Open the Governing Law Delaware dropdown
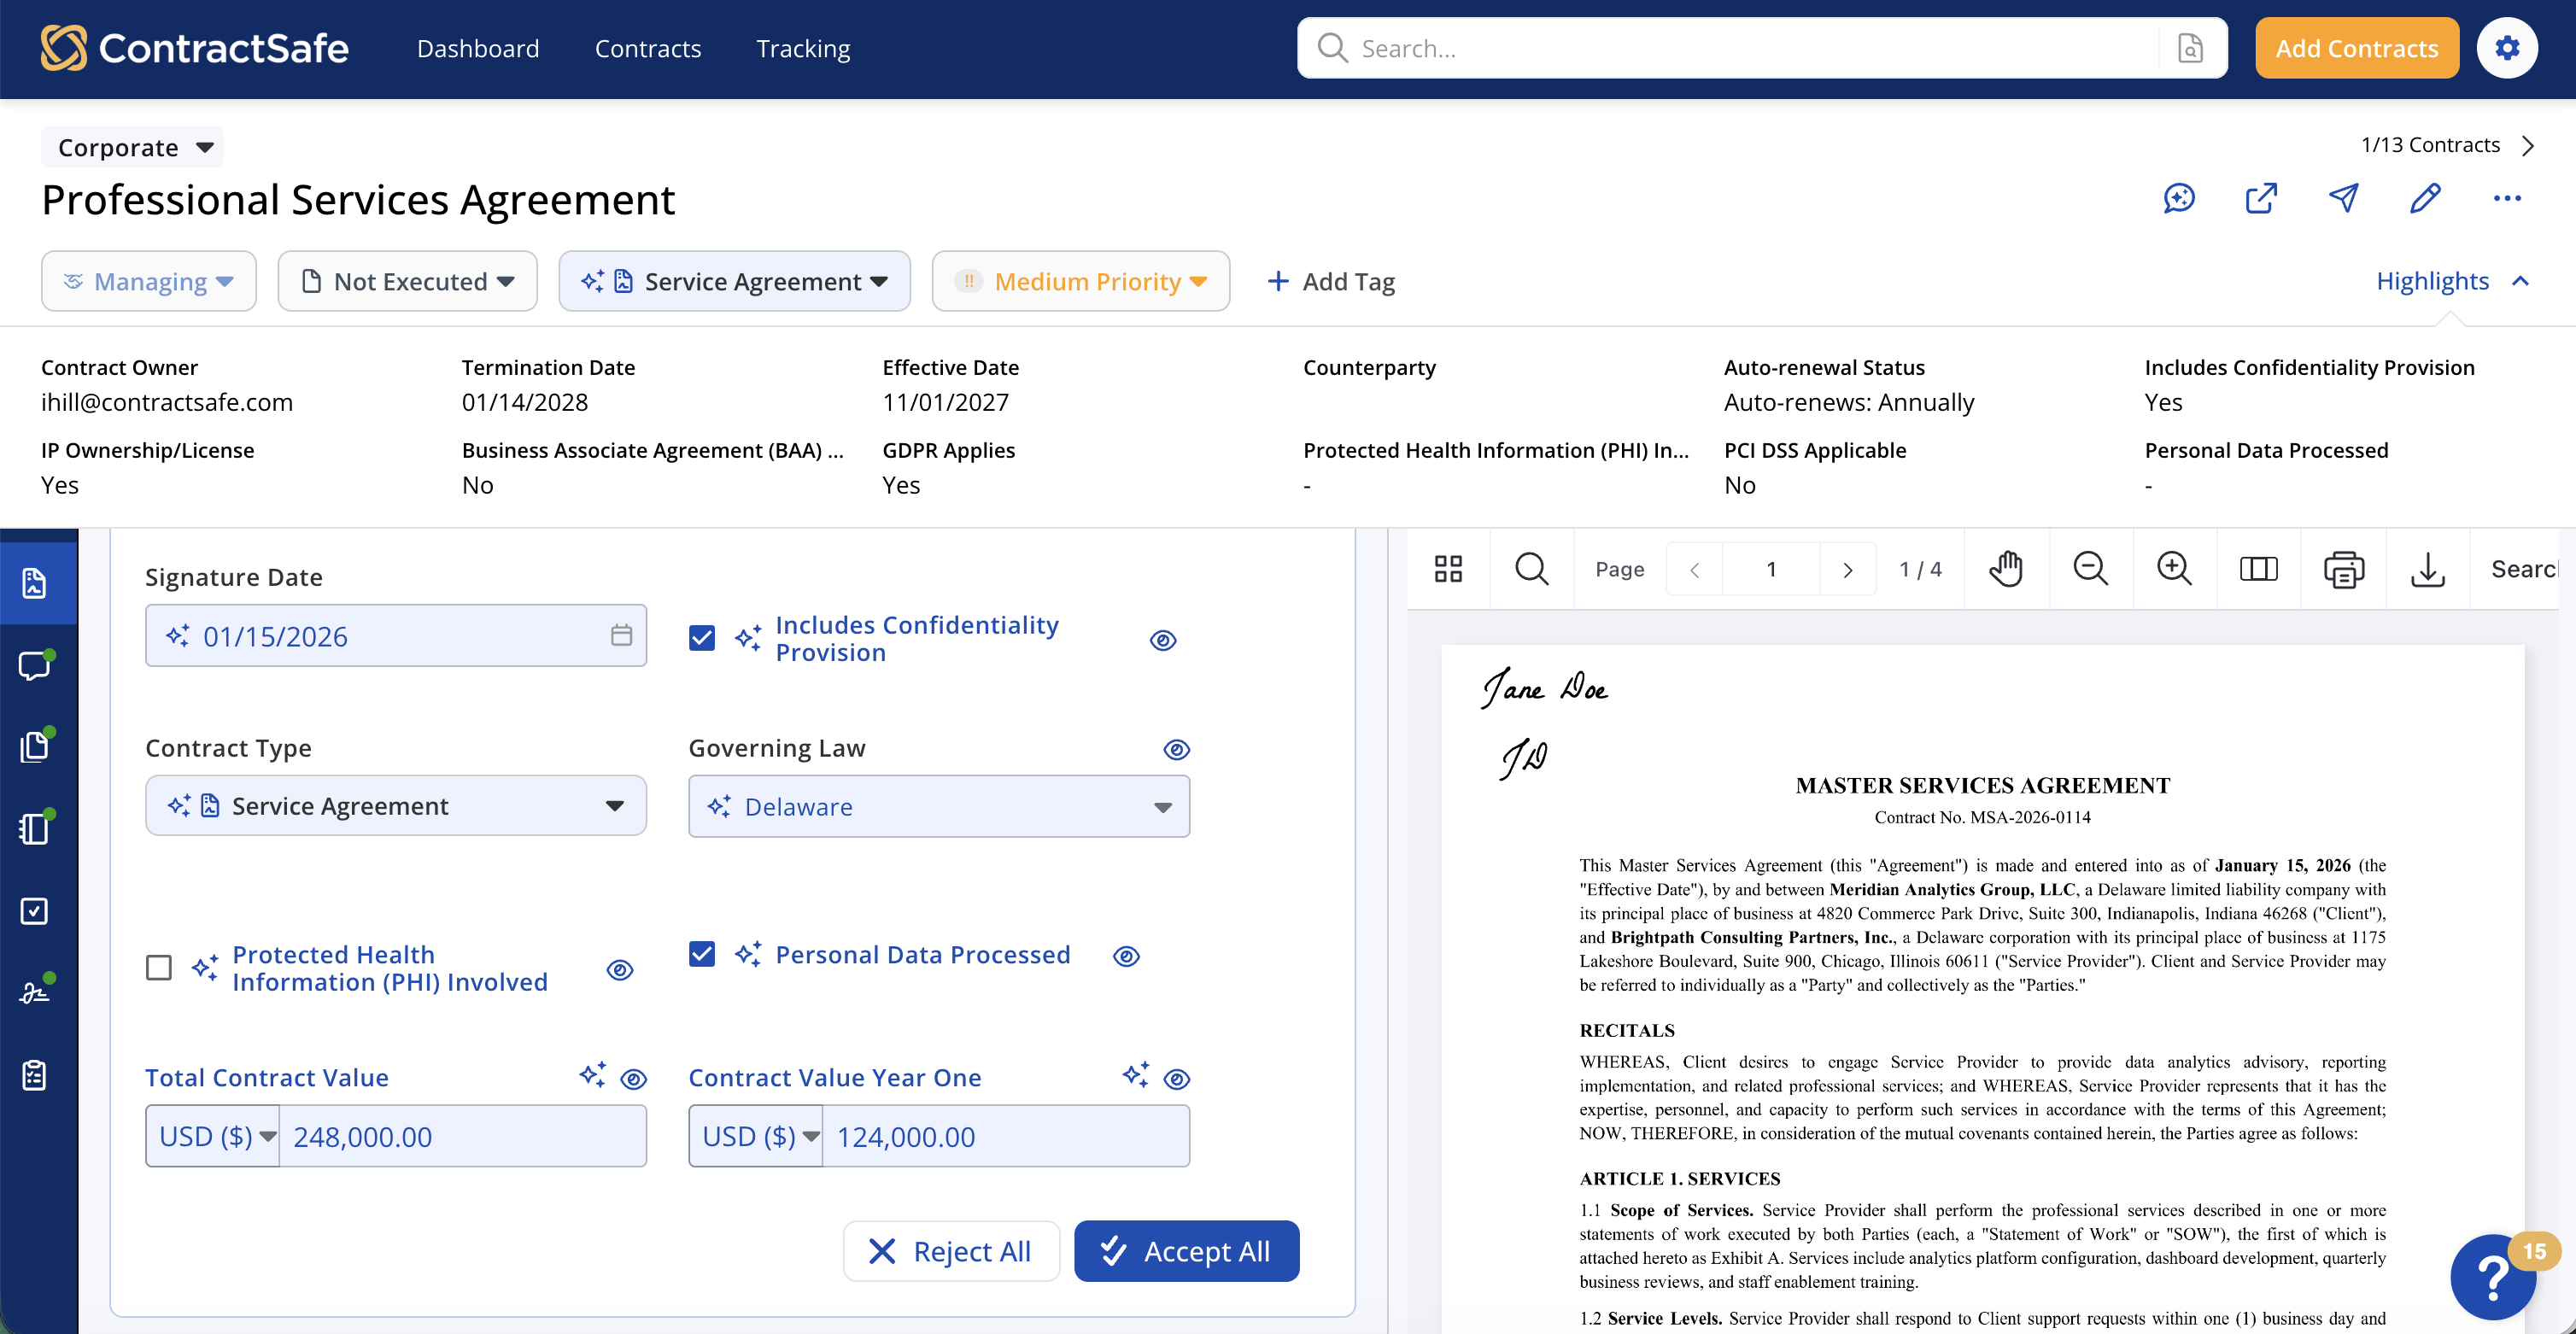The width and height of the screenshot is (2576, 1334). coord(939,806)
